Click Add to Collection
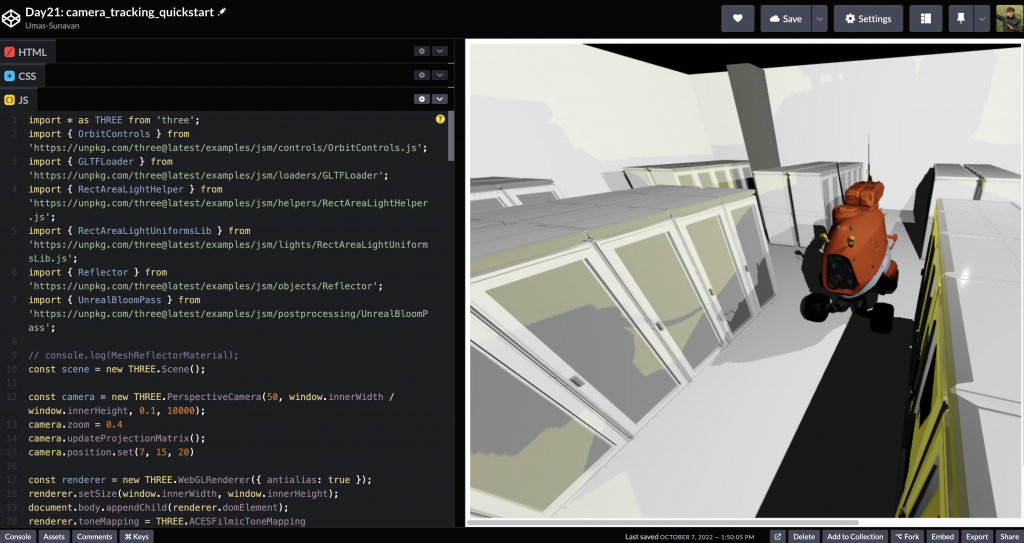Viewport: 1024px width, 543px height. point(855,536)
